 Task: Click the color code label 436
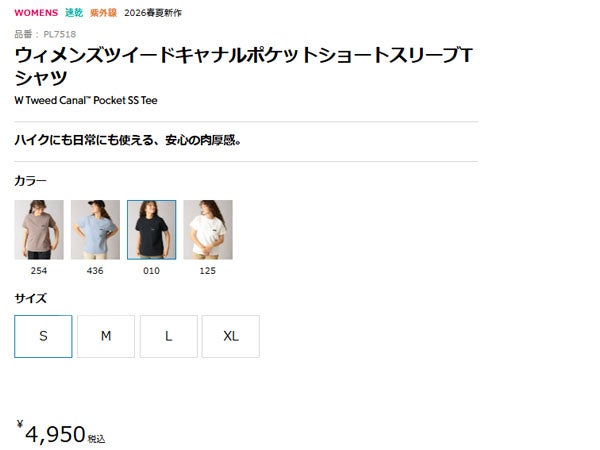click(x=95, y=271)
